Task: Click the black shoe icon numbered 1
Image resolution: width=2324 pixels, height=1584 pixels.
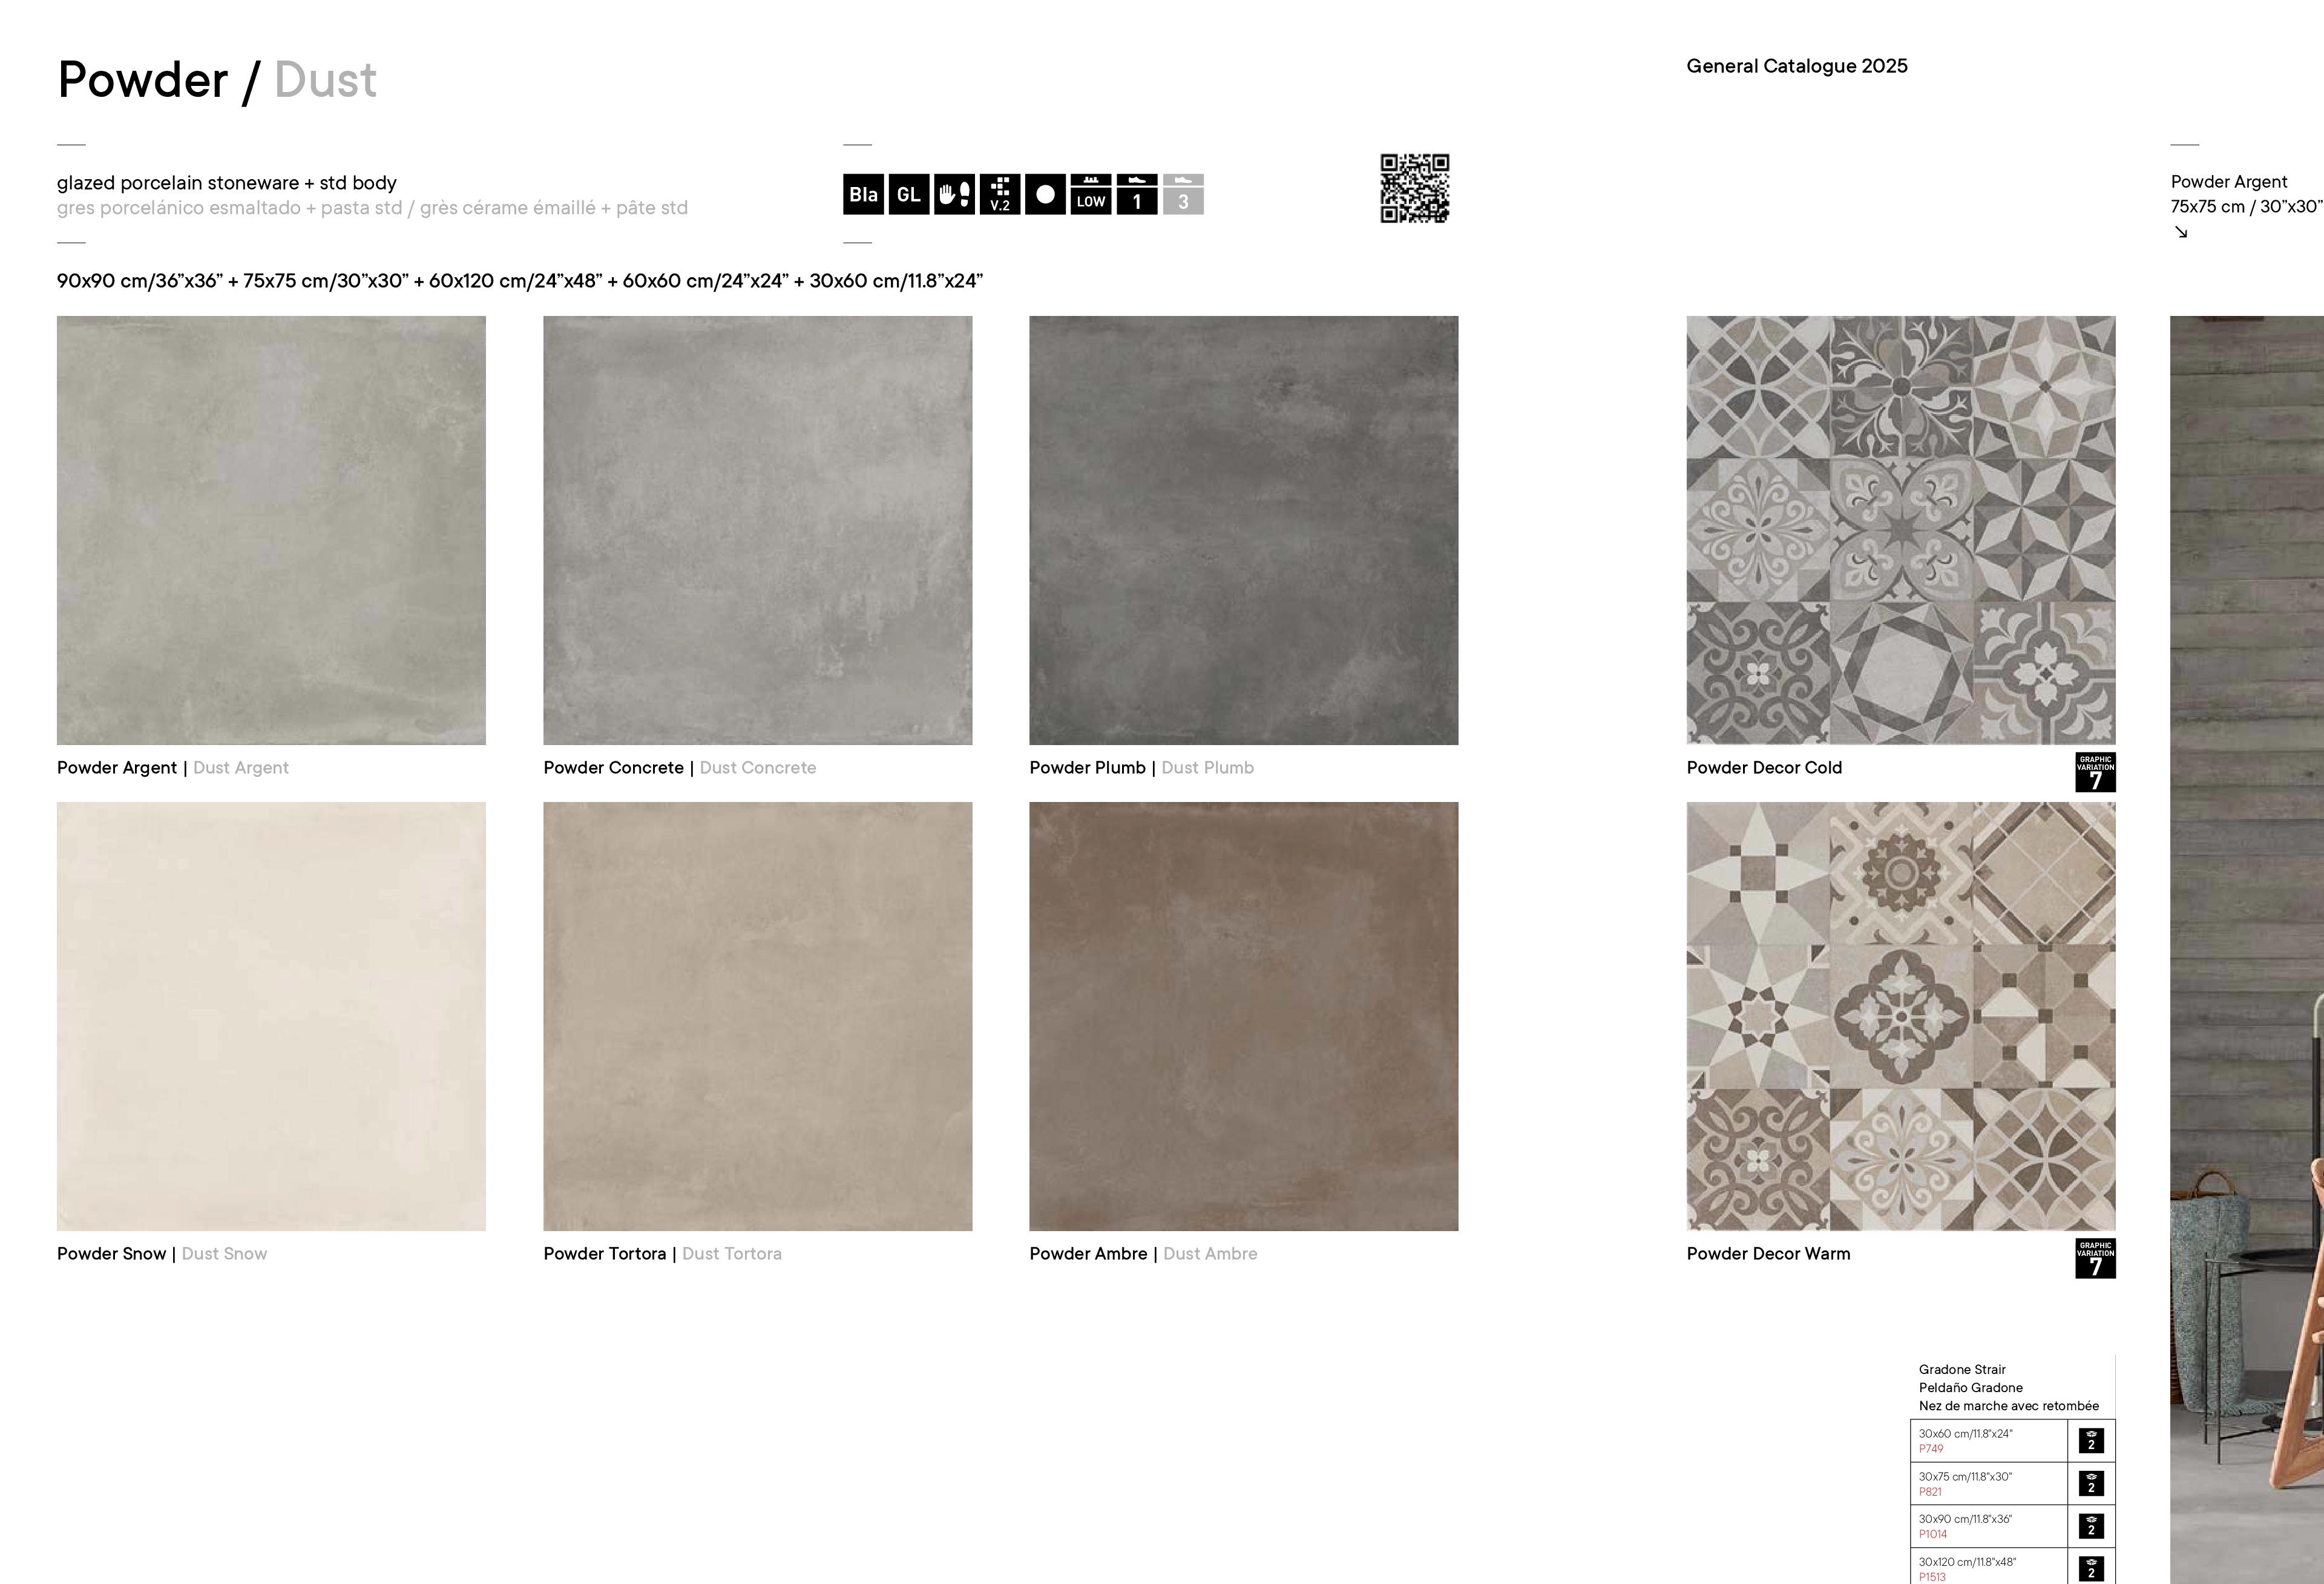Action: pyautogui.click(x=1137, y=194)
